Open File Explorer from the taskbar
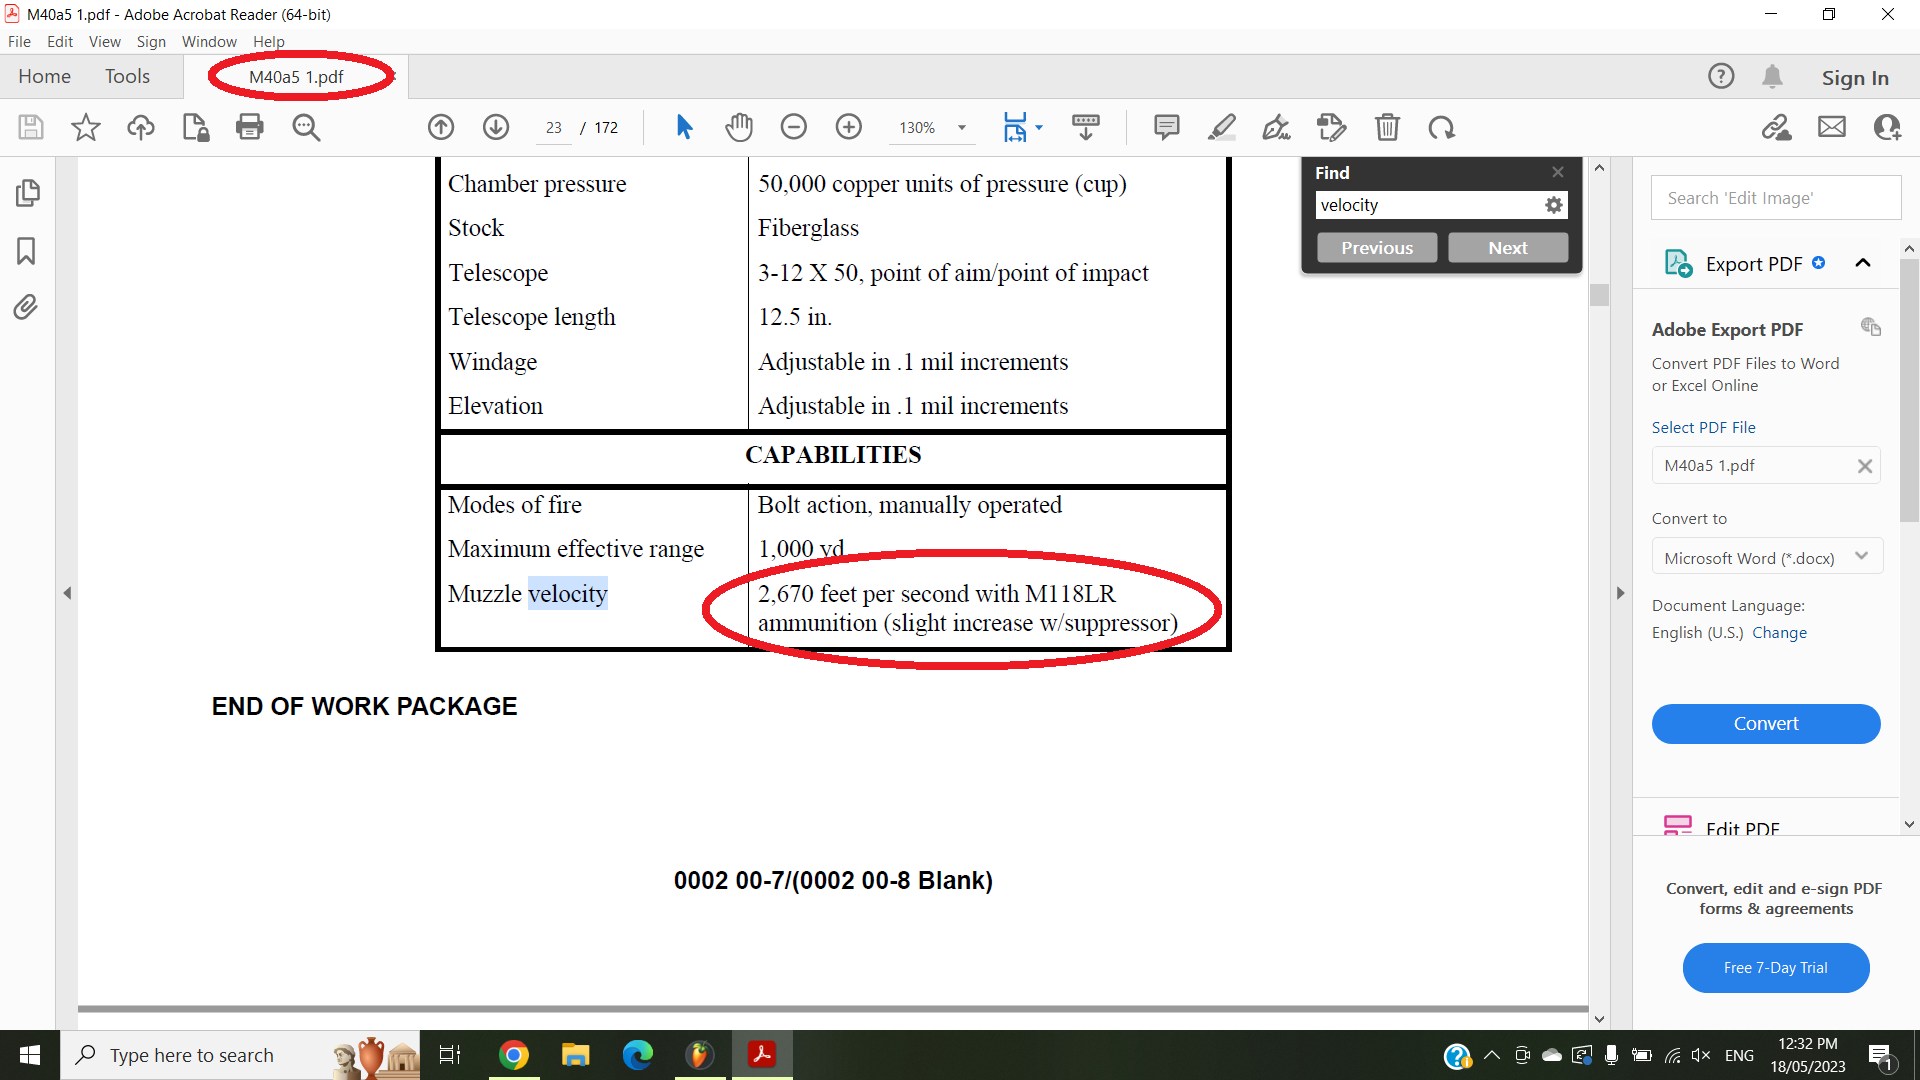 click(576, 1055)
